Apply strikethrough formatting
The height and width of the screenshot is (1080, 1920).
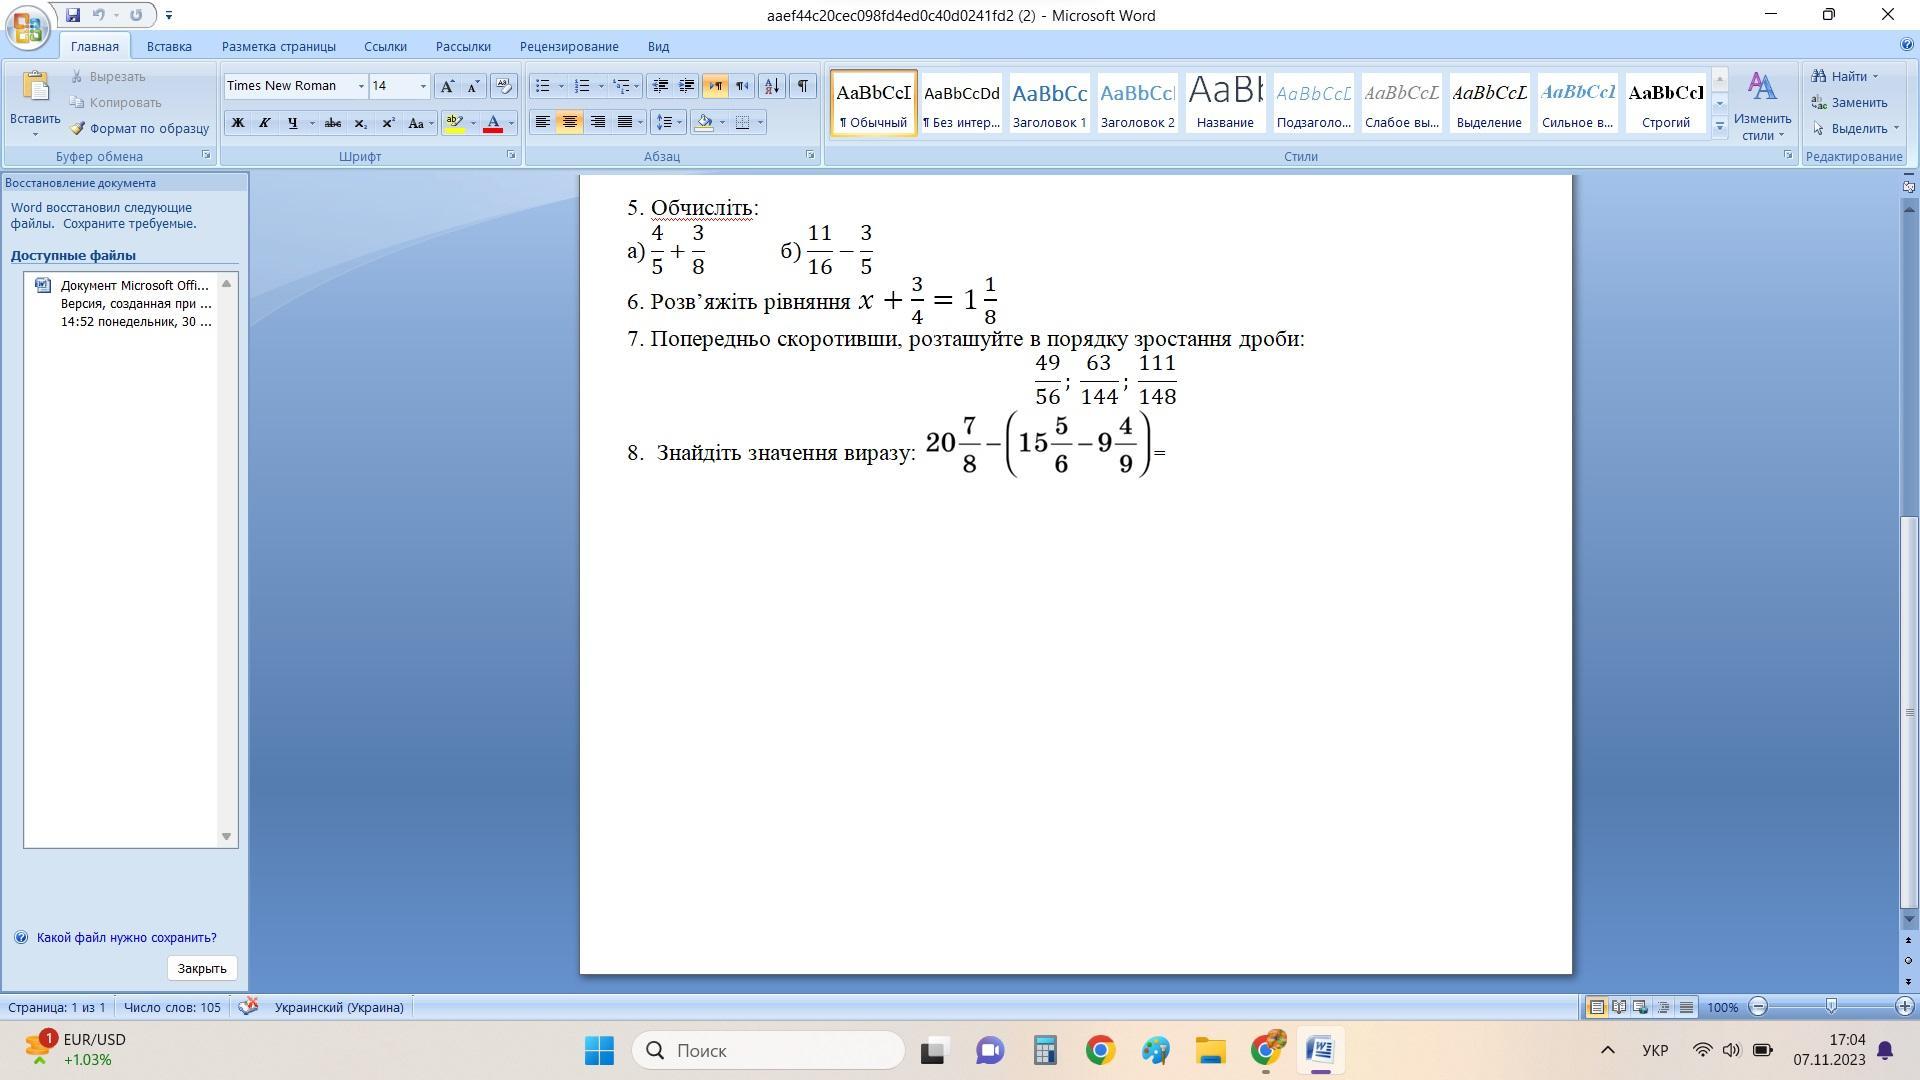(333, 123)
